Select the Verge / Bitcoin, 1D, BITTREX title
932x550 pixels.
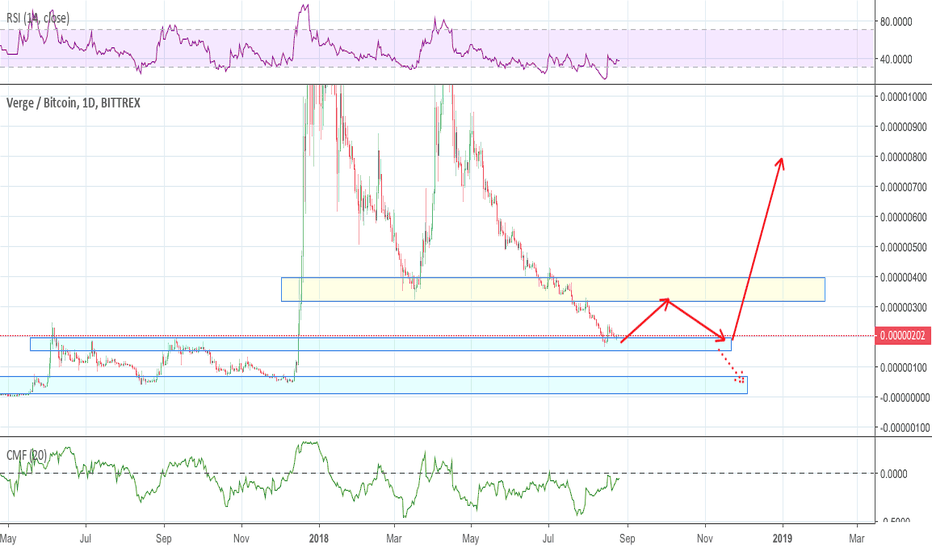point(73,103)
